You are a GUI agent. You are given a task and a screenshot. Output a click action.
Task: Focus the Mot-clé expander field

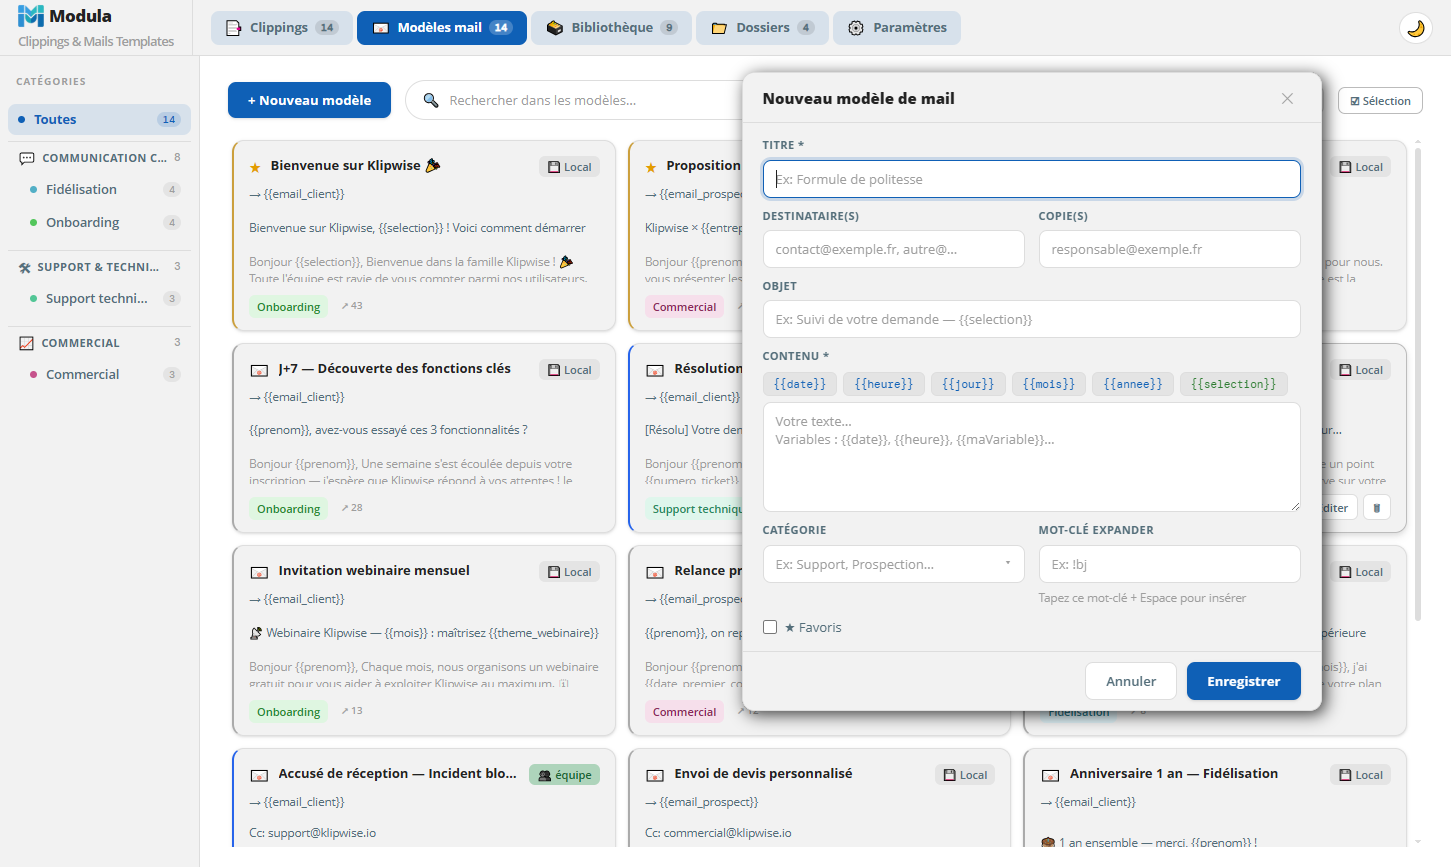(1169, 564)
